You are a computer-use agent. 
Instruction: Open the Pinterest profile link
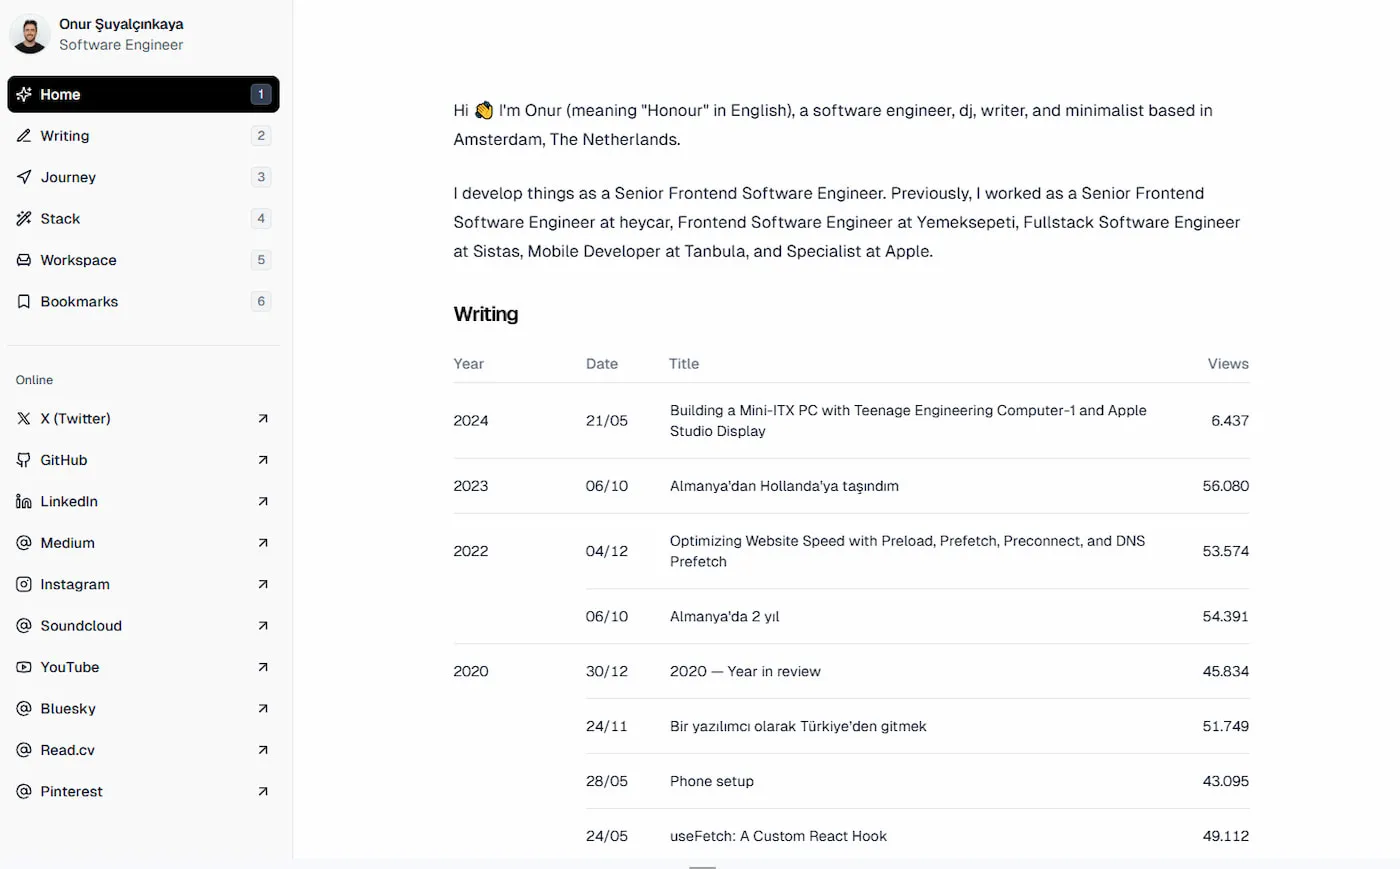pos(72,792)
